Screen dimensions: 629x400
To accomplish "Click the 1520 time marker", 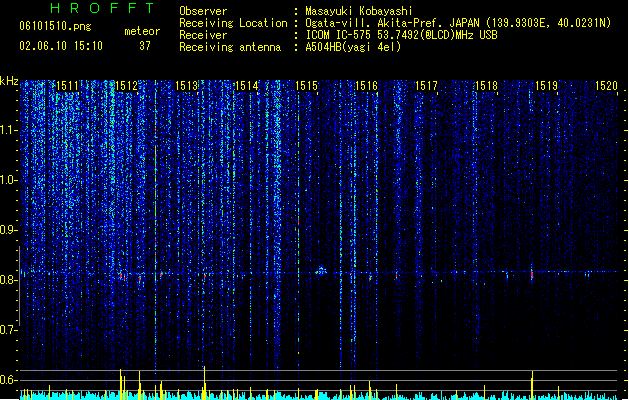I will 606,86.
